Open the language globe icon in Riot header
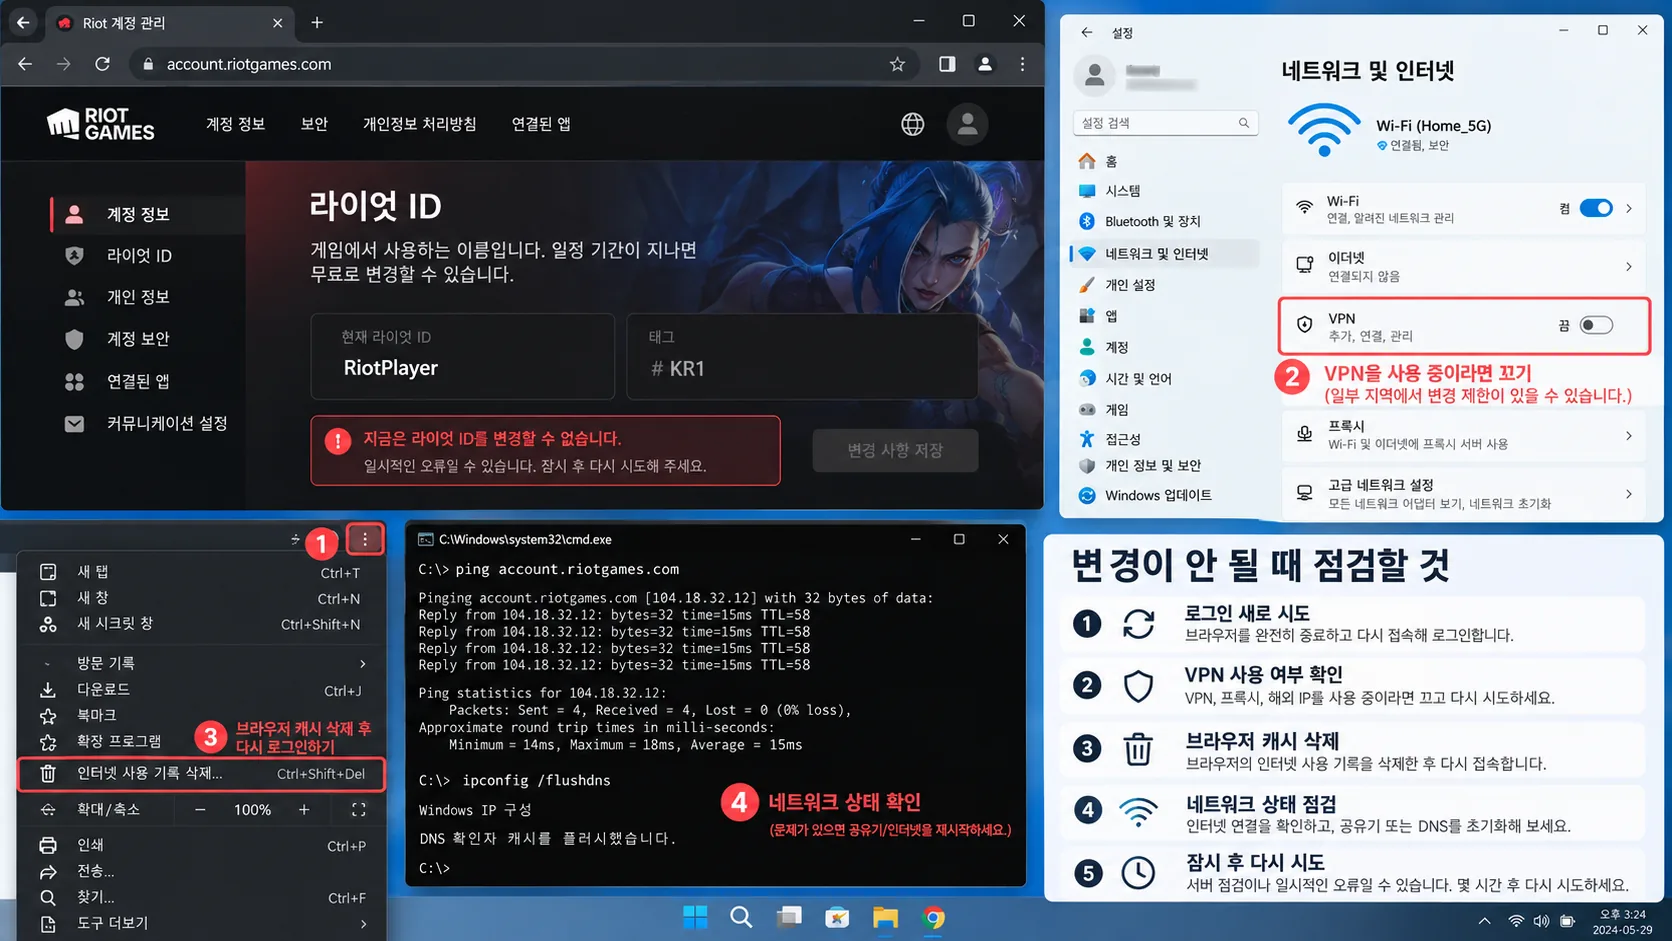This screenshot has width=1672, height=941. [912, 124]
